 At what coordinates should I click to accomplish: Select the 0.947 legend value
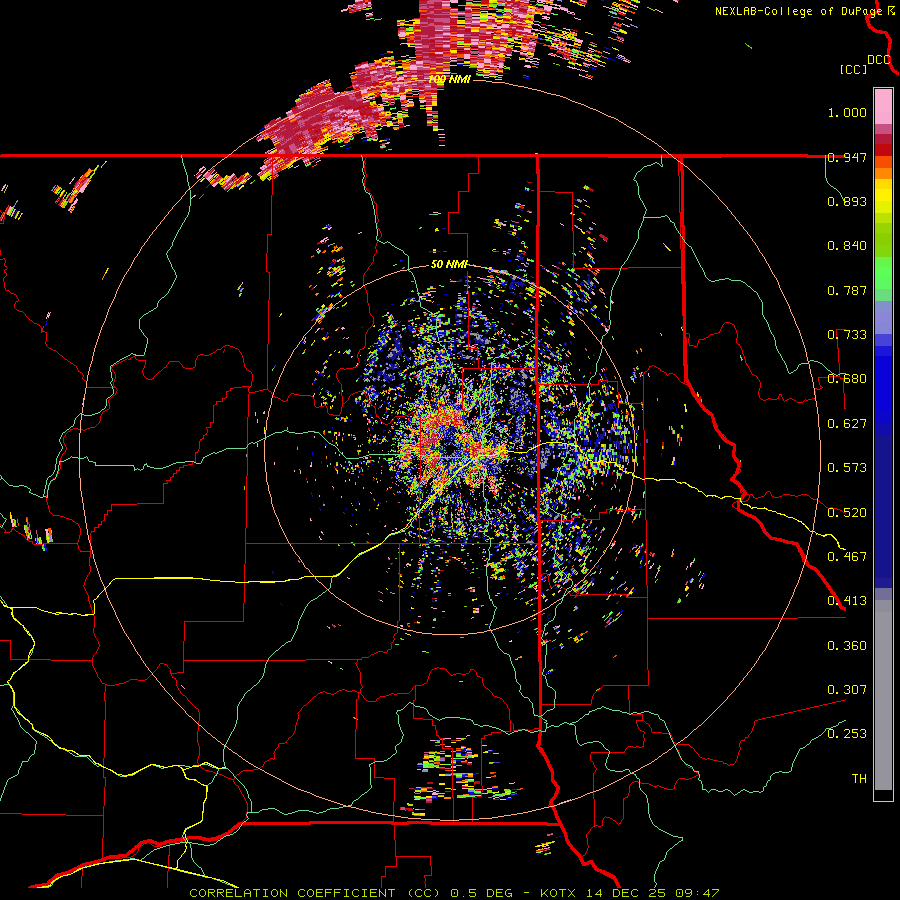pyautogui.click(x=847, y=157)
